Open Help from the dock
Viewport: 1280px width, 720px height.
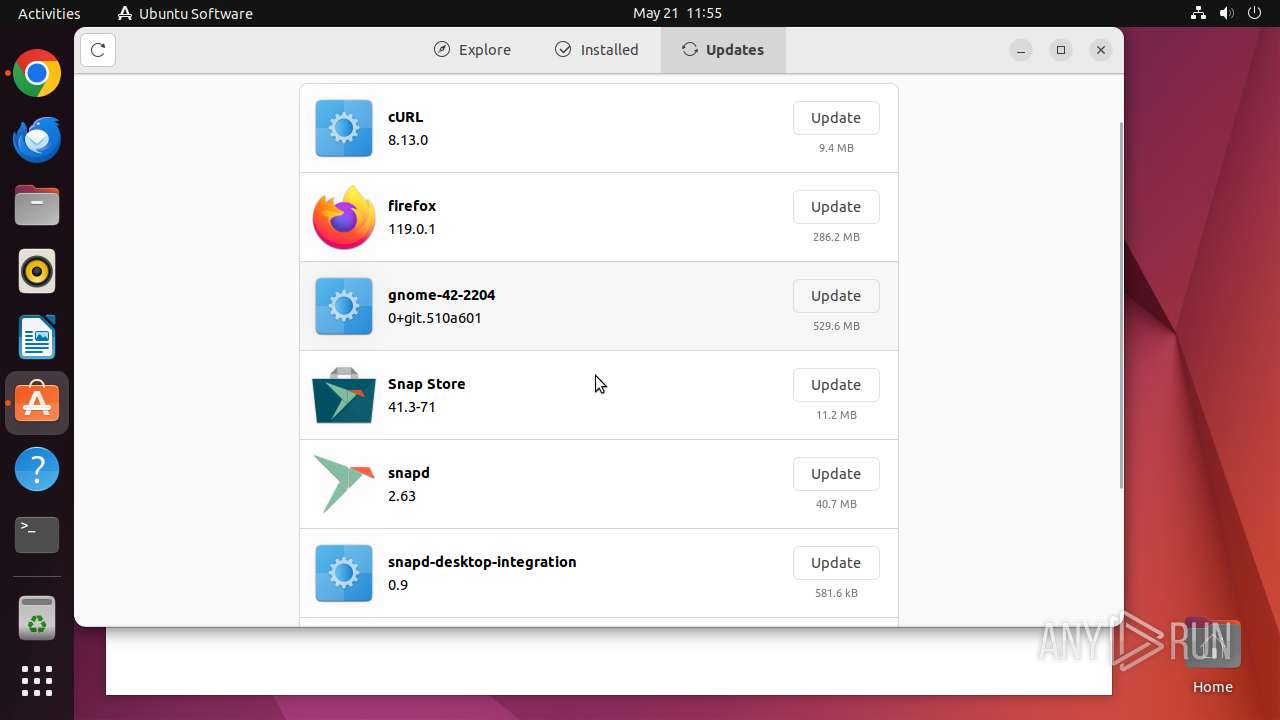click(37, 469)
